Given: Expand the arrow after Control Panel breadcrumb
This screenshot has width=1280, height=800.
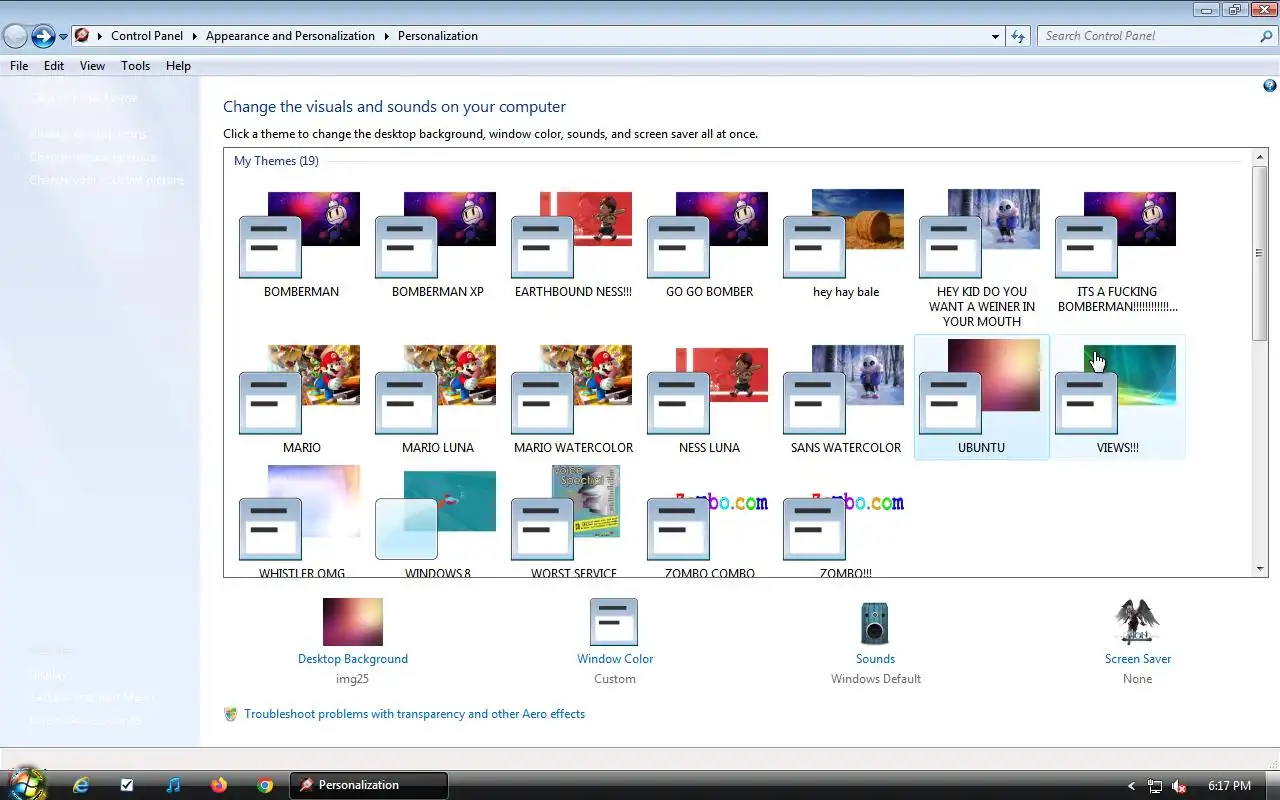Looking at the screenshot, I should [x=194, y=36].
